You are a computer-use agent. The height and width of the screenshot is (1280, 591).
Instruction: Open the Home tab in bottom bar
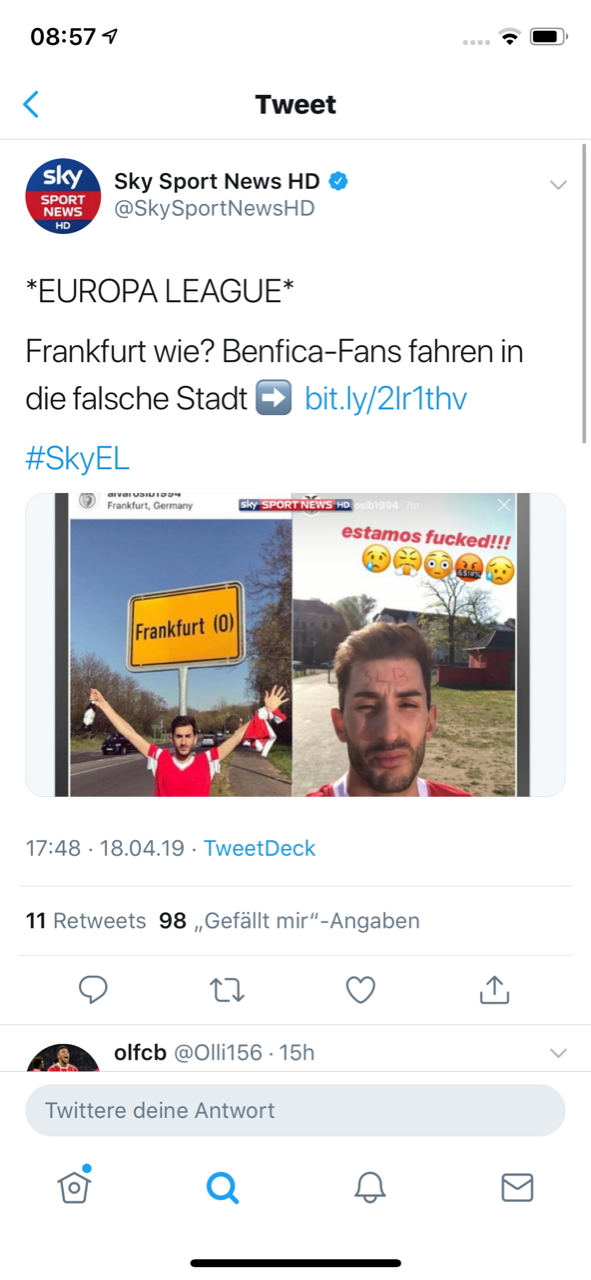74,1186
